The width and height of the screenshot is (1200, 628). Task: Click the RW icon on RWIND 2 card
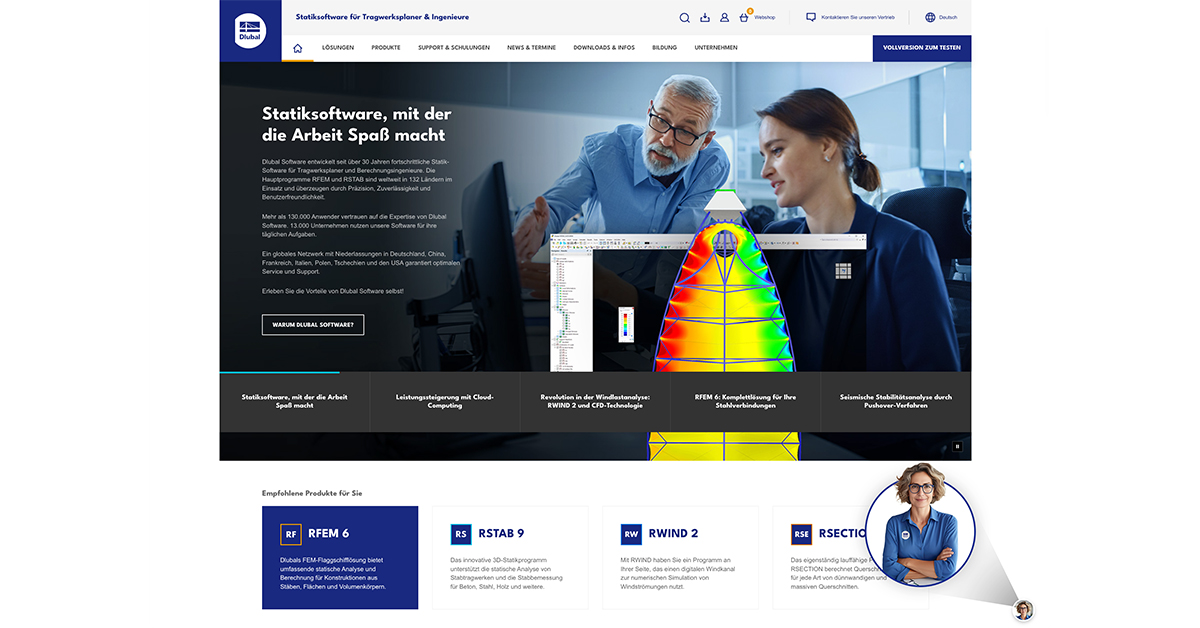pyautogui.click(x=631, y=534)
